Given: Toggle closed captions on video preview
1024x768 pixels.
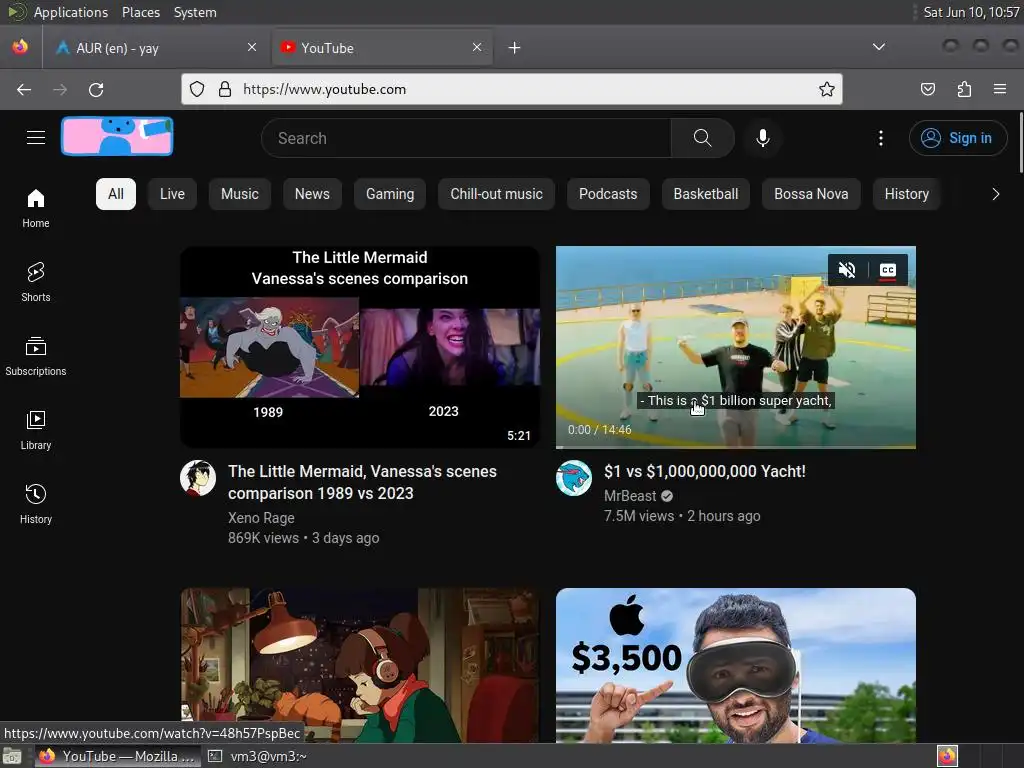Looking at the screenshot, I should tap(888, 270).
